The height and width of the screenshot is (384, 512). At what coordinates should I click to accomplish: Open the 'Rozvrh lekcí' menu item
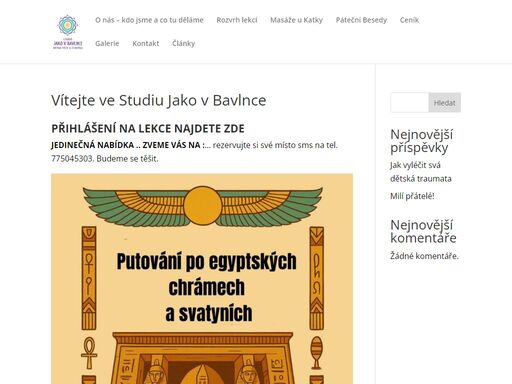coord(237,20)
